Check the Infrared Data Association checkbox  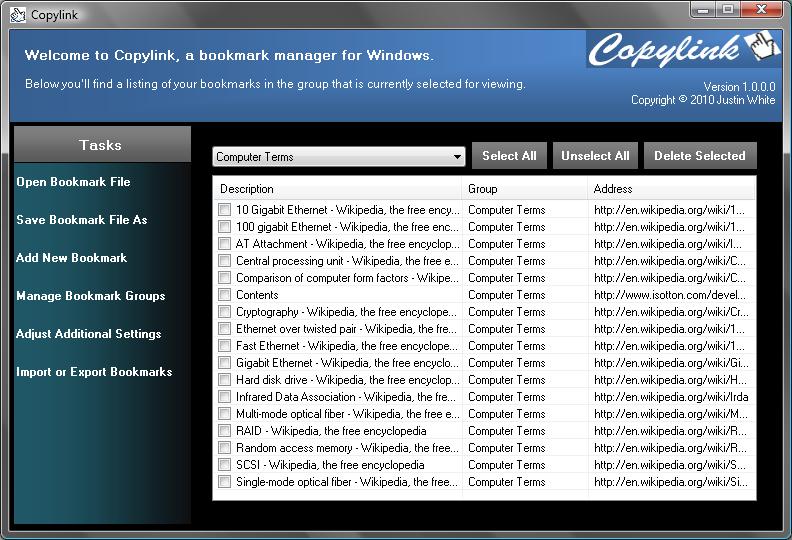pyautogui.click(x=224, y=397)
